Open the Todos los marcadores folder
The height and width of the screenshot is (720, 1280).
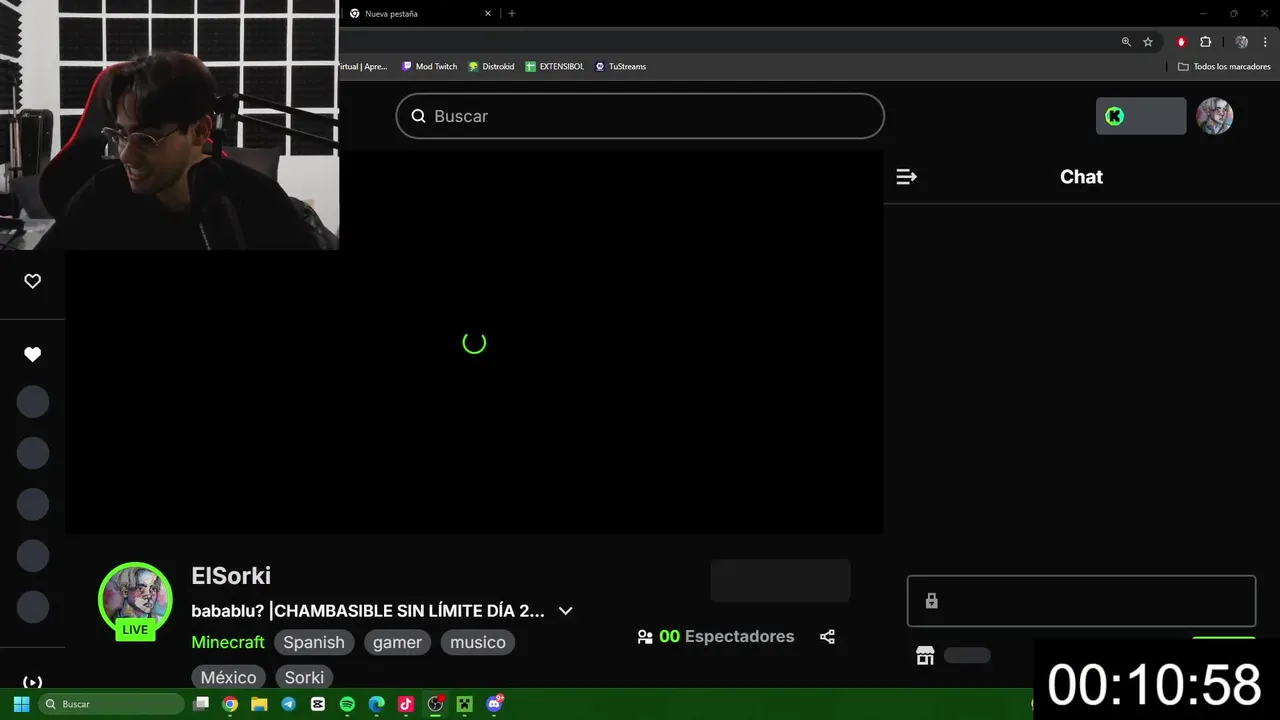1224,66
